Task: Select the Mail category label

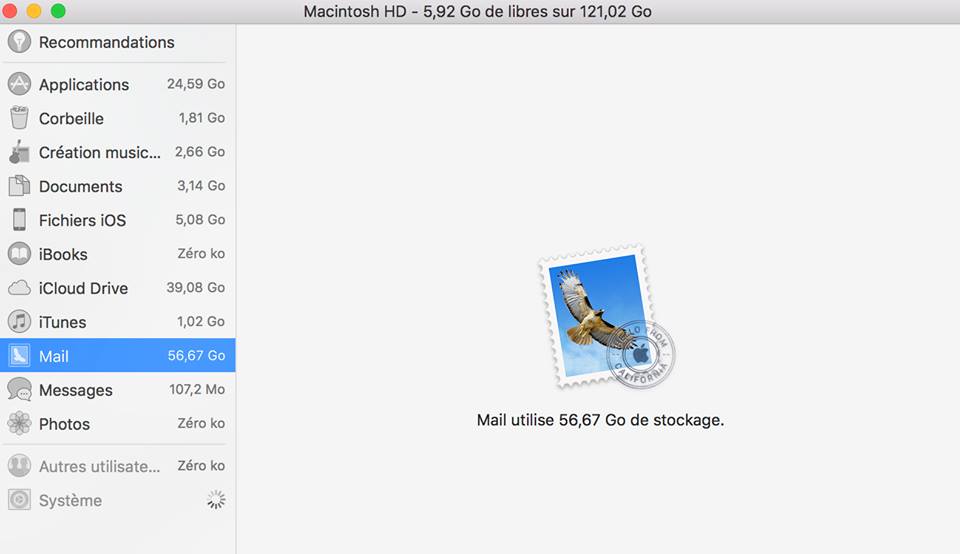Action: tap(53, 356)
